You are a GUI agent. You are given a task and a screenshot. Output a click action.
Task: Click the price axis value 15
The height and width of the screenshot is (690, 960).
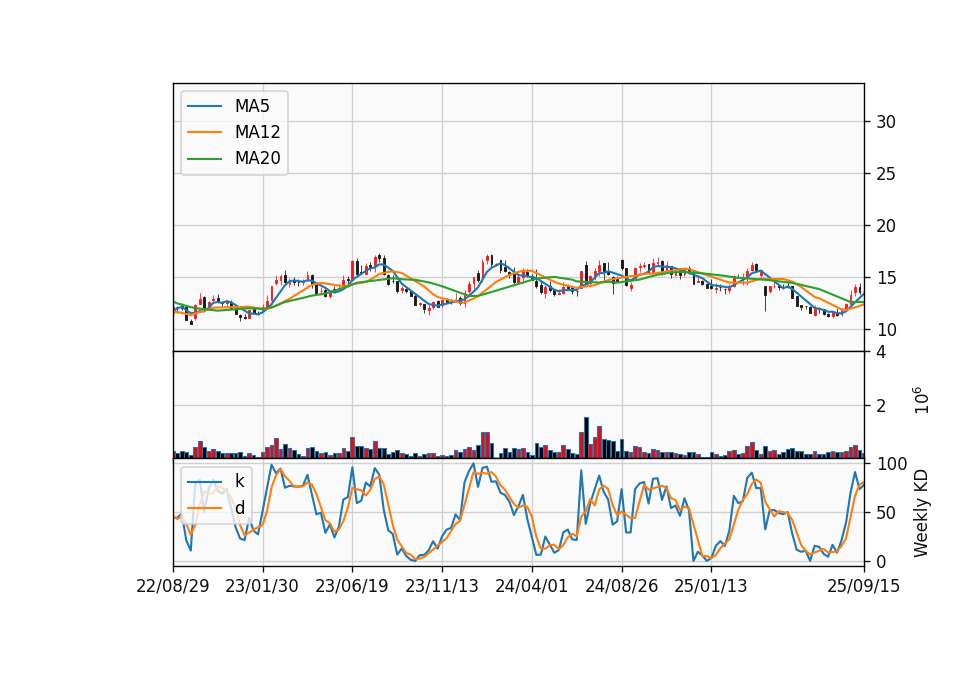pos(886,278)
